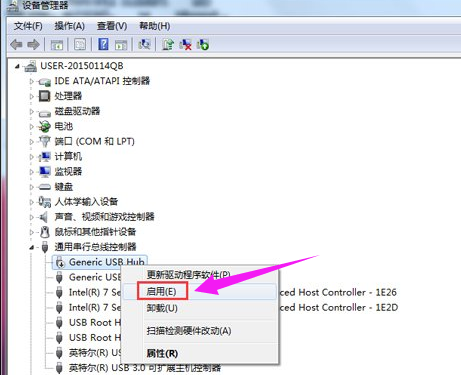
Task: Select the 端口 (COM 和 LPT) tree item
Action: pos(95,141)
